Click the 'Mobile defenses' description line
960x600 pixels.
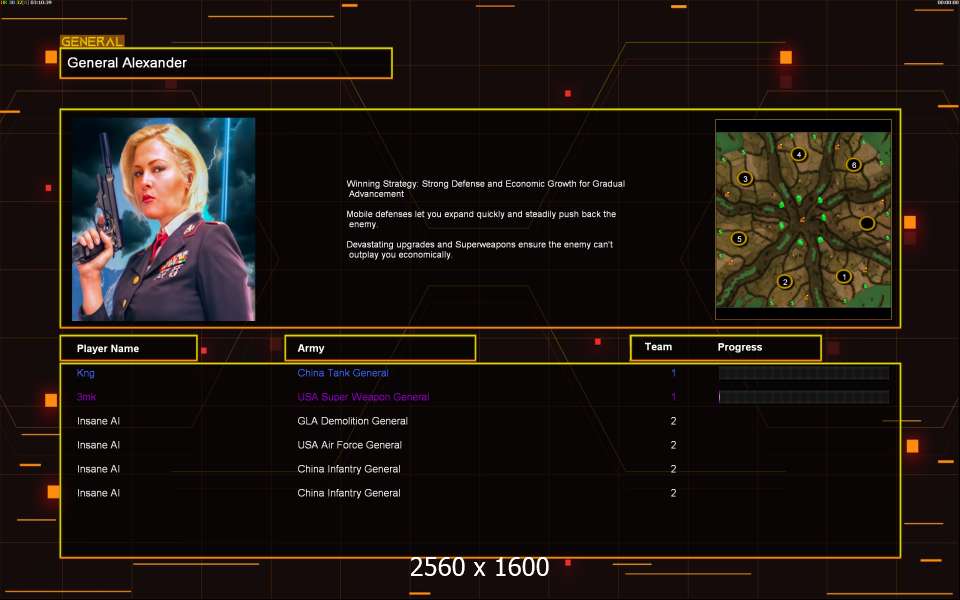tap(481, 219)
